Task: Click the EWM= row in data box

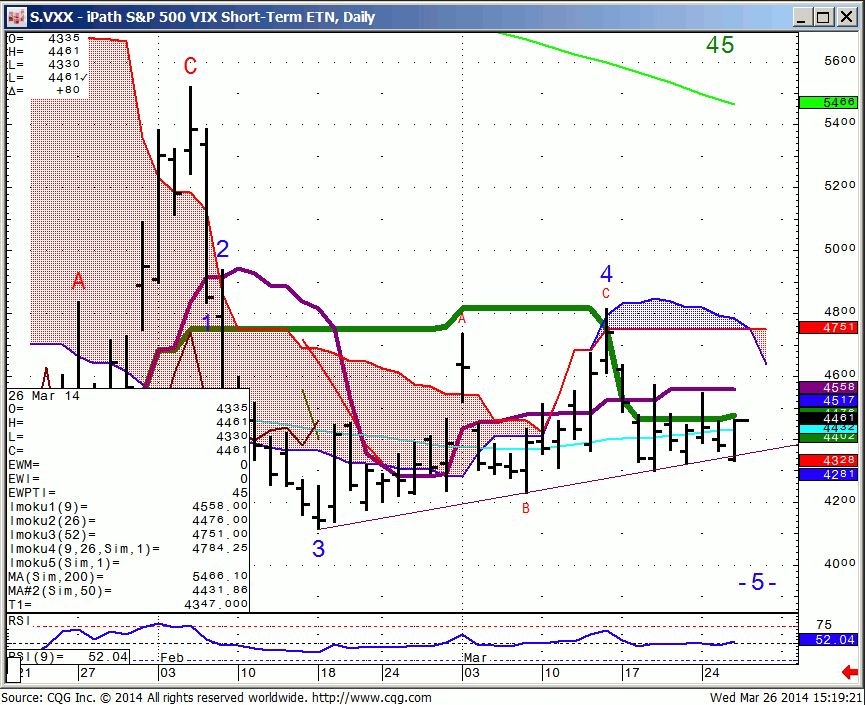Action: coord(129,464)
